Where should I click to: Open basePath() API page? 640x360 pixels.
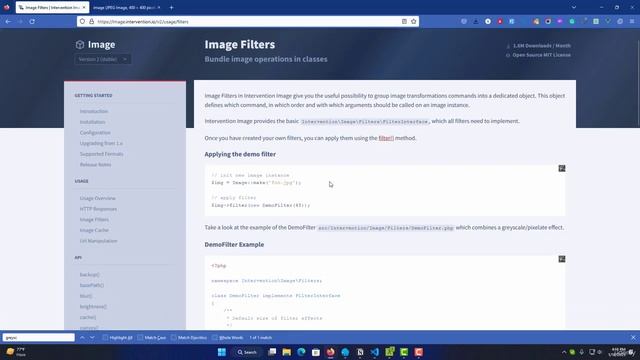(92, 285)
